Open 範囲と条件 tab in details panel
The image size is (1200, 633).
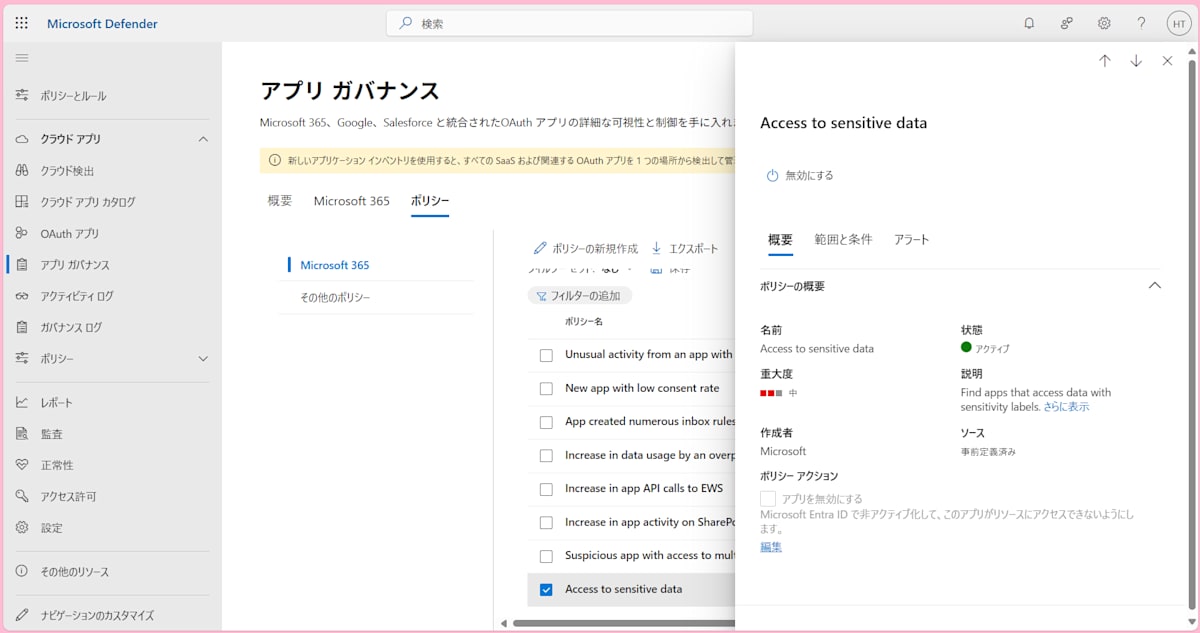pos(843,240)
